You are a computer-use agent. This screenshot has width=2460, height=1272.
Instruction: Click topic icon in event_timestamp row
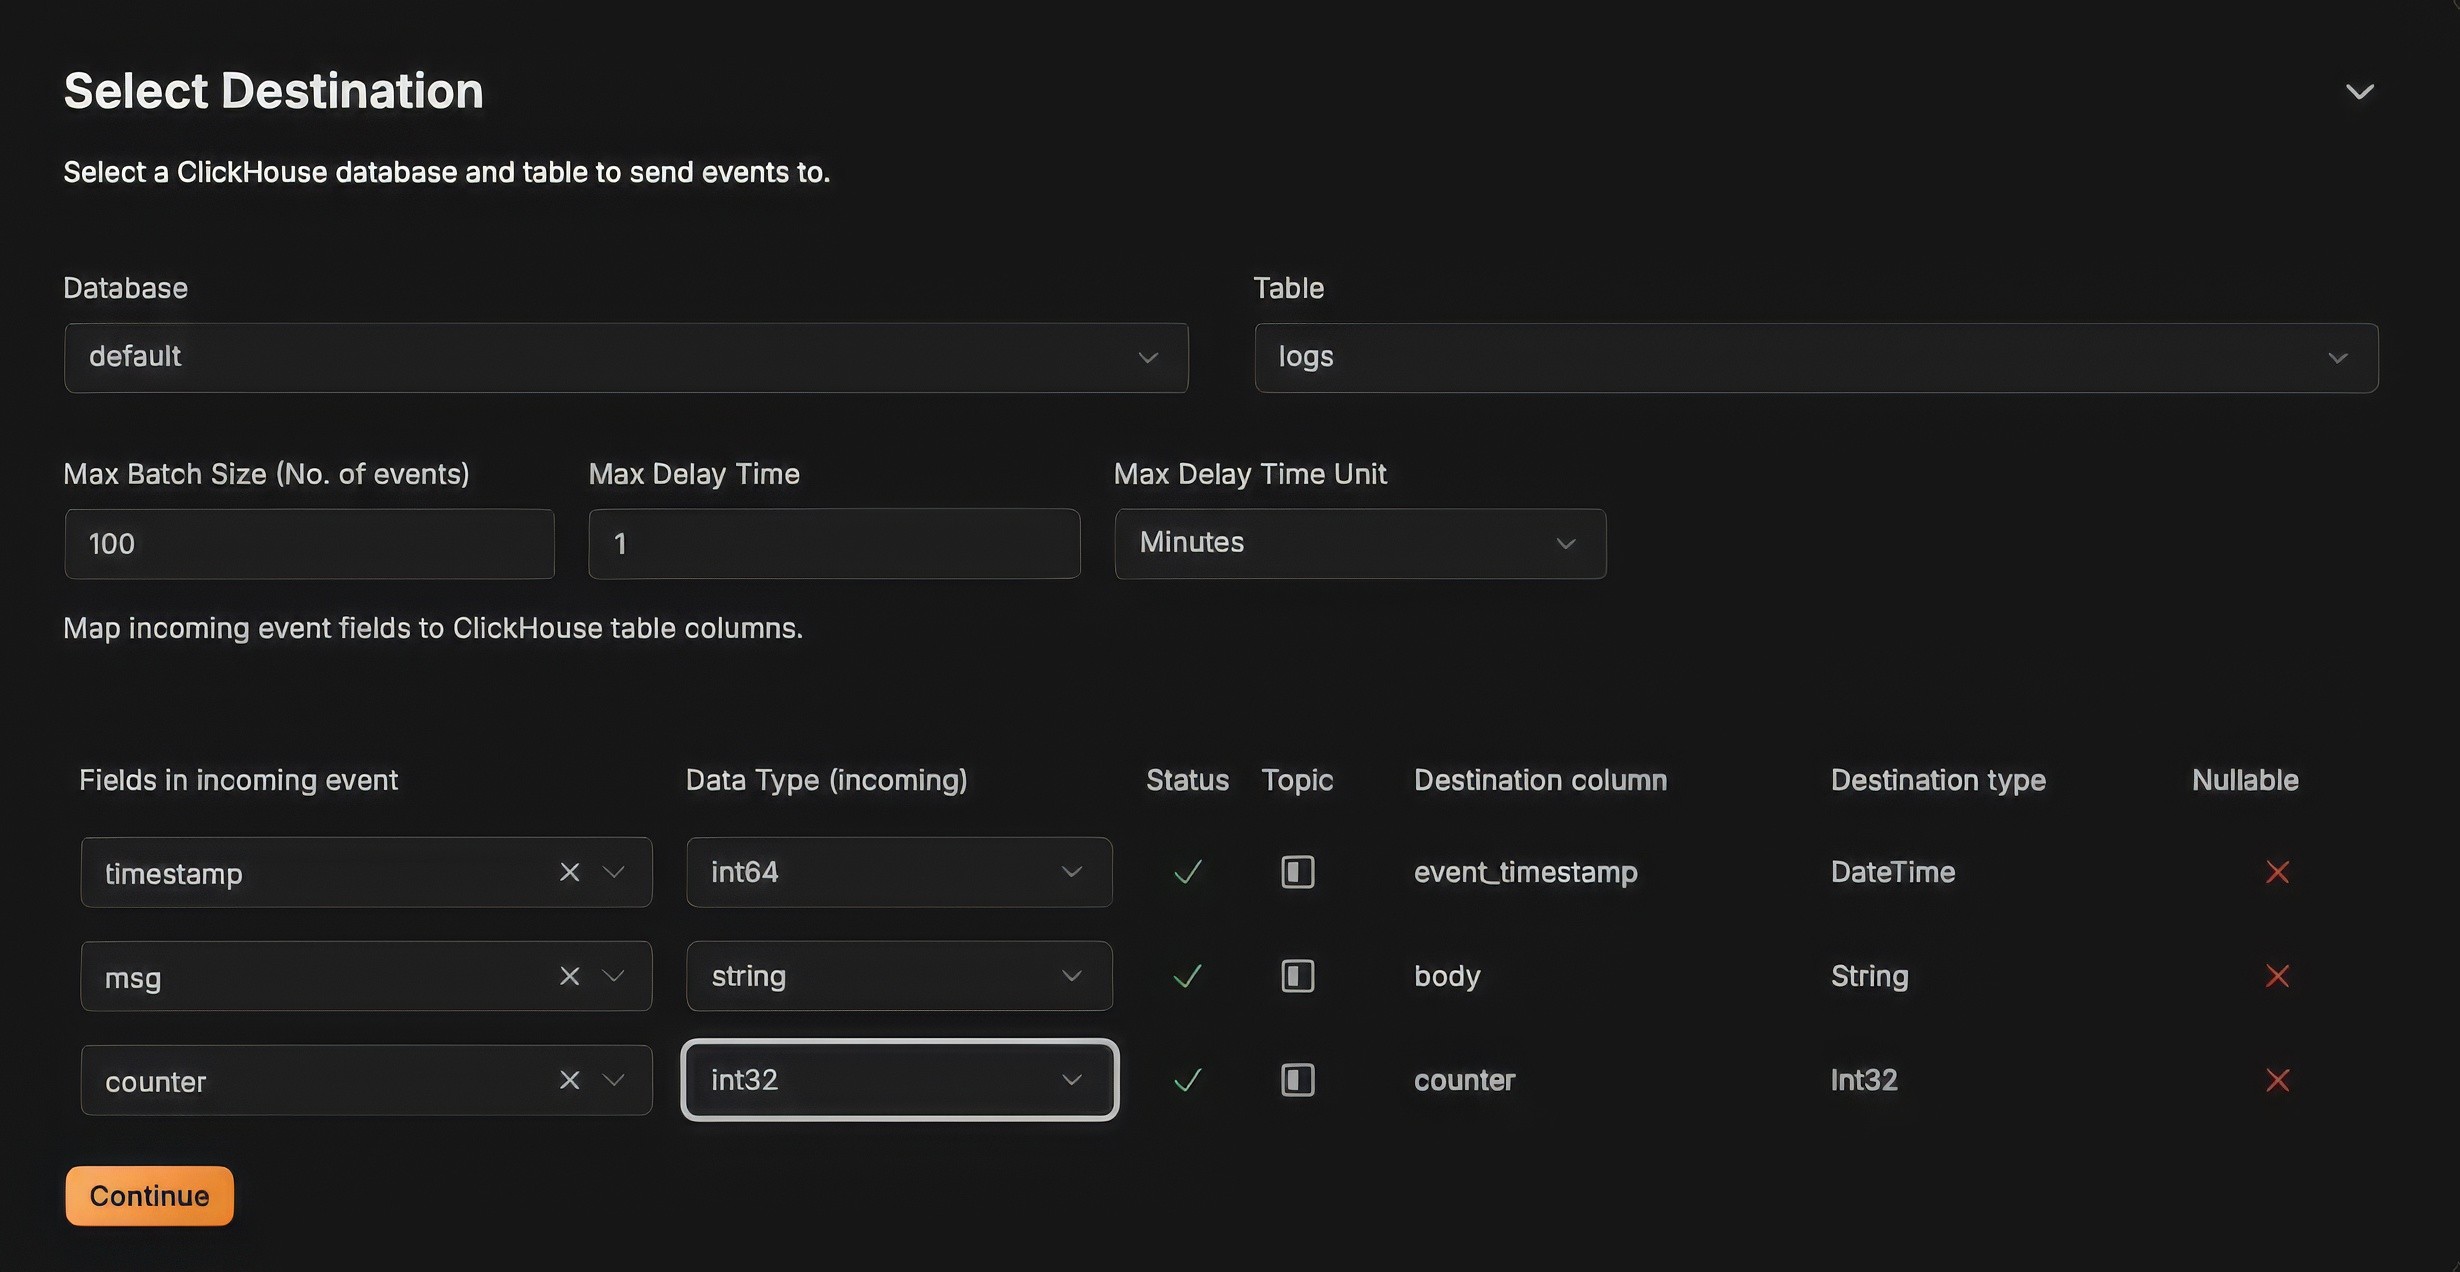pos(1297,872)
